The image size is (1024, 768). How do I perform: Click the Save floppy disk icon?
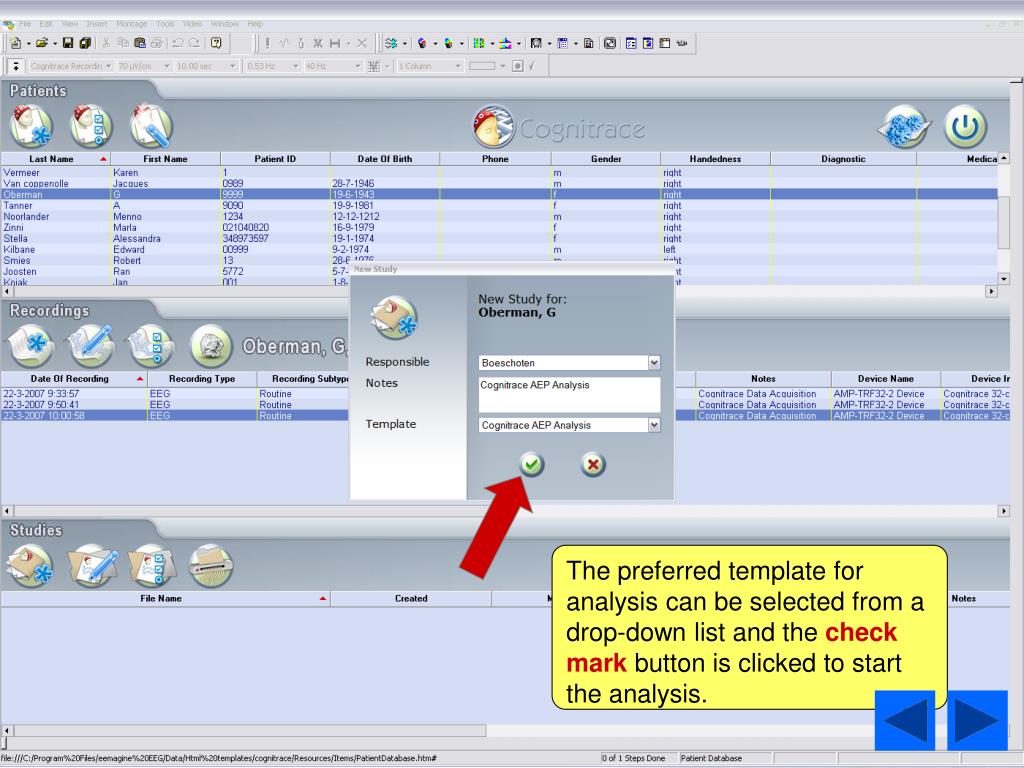[x=68, y=43]
